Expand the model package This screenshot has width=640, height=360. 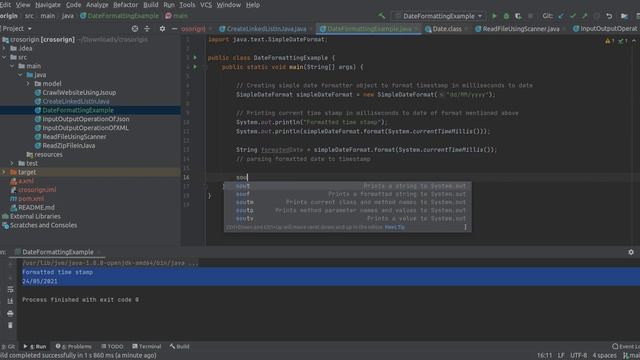point(28,84)
